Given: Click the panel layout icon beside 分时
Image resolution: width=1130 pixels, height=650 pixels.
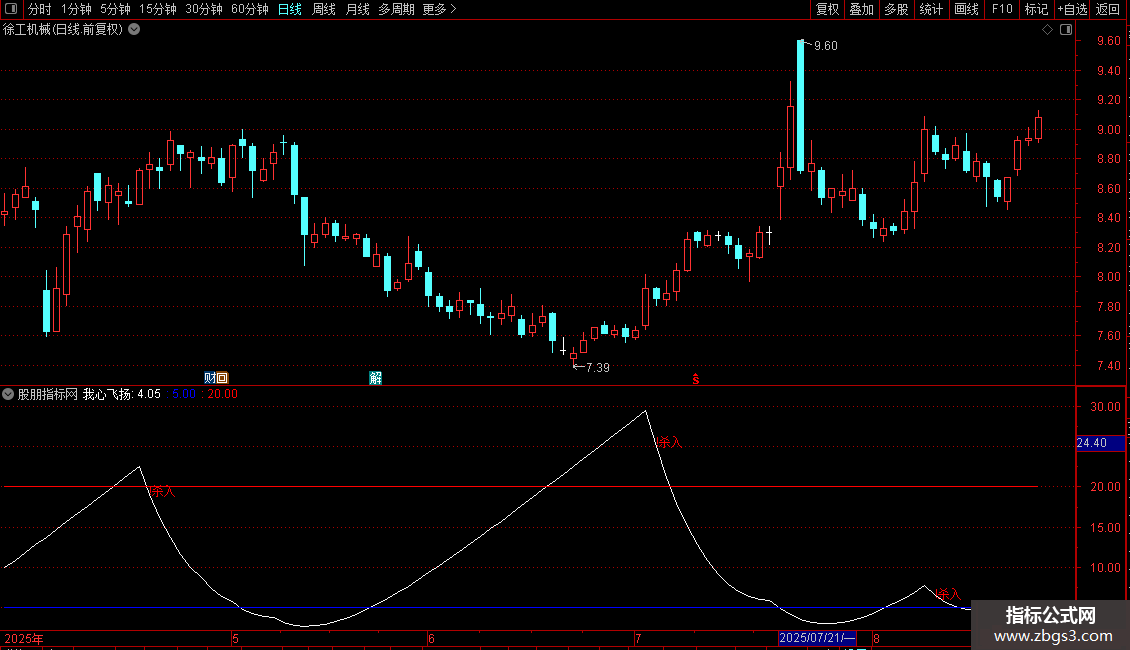Looking at the screenshot, I should click(x=11, y=9).
